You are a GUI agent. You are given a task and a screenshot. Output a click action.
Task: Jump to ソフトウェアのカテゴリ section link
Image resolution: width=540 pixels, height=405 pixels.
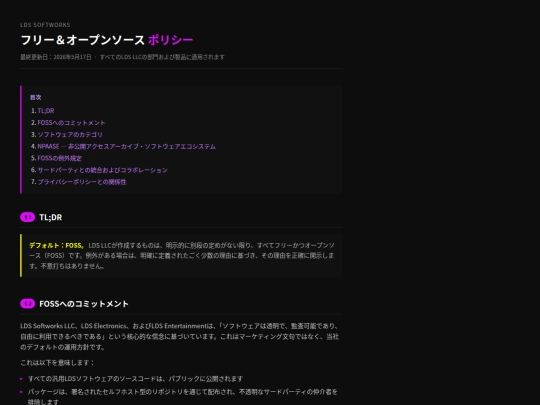(x=70, y=135)
